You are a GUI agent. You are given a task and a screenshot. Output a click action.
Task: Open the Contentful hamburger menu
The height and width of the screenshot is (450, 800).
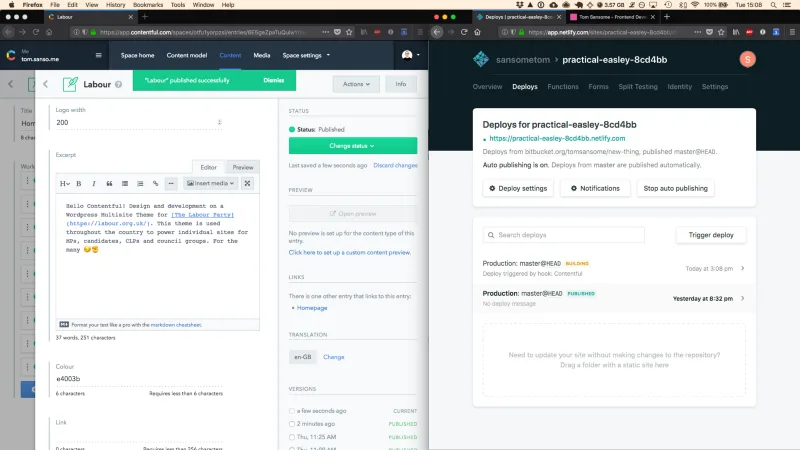tap(98, 55)
